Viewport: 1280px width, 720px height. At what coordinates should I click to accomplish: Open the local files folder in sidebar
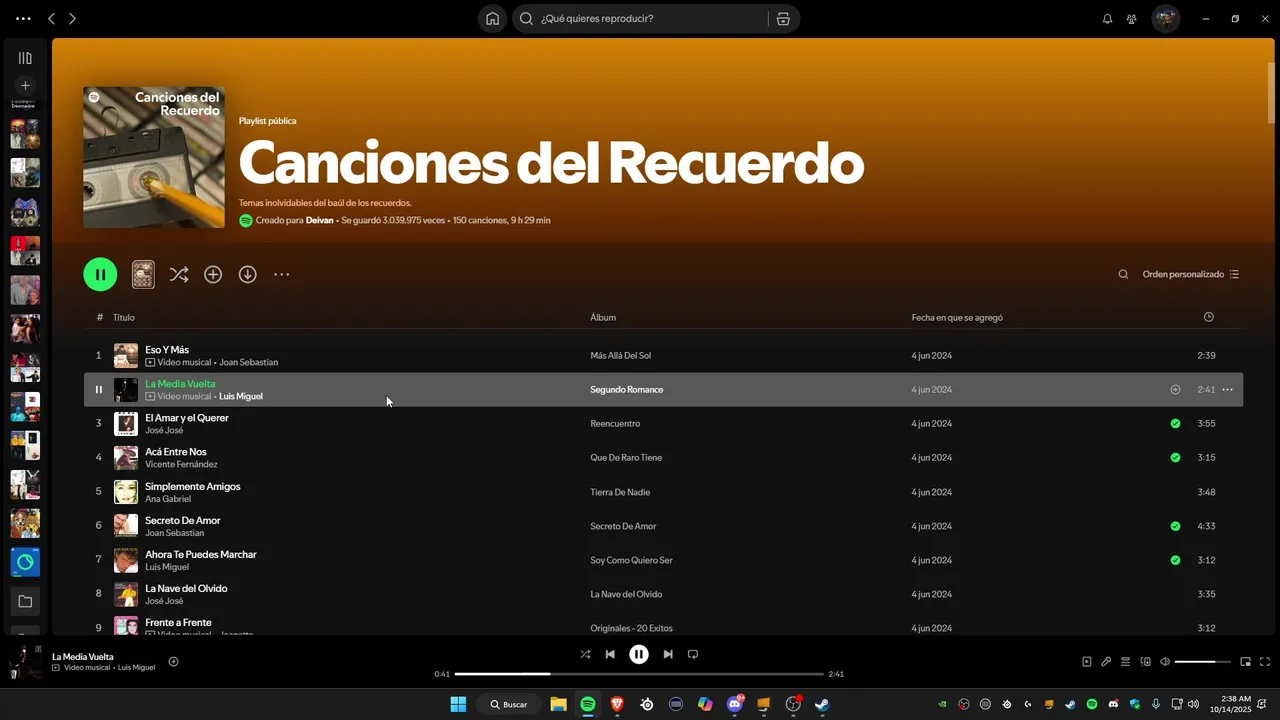pos(25,601)
